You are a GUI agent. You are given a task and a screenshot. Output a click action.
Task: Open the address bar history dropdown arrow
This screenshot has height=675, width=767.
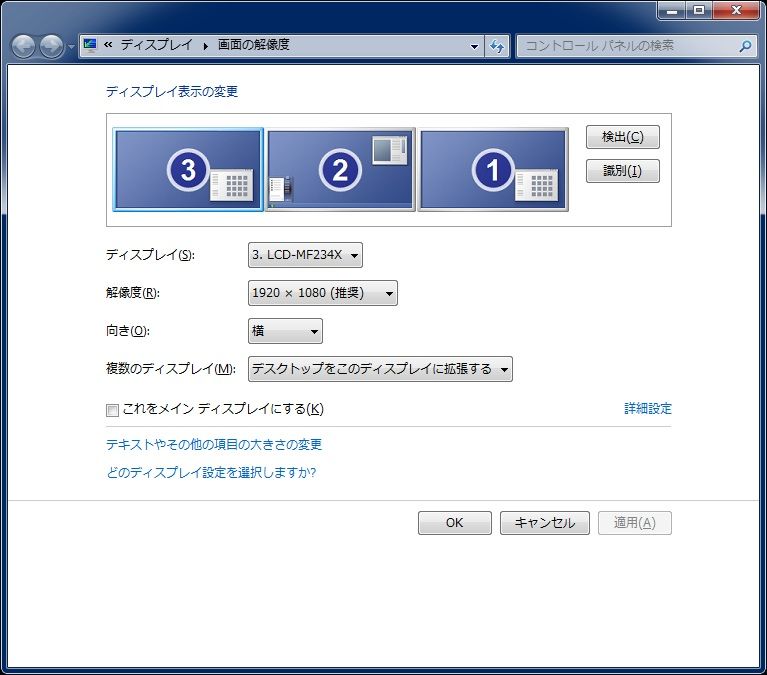point(474,46)
